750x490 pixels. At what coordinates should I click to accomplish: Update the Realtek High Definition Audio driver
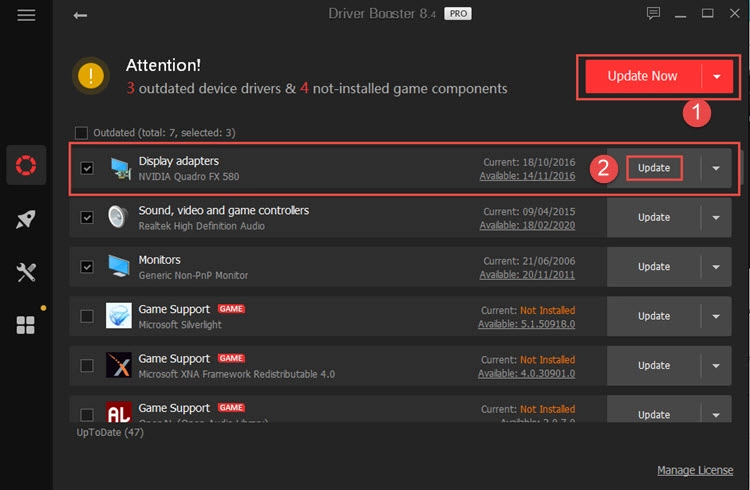[x=654, y=217]
